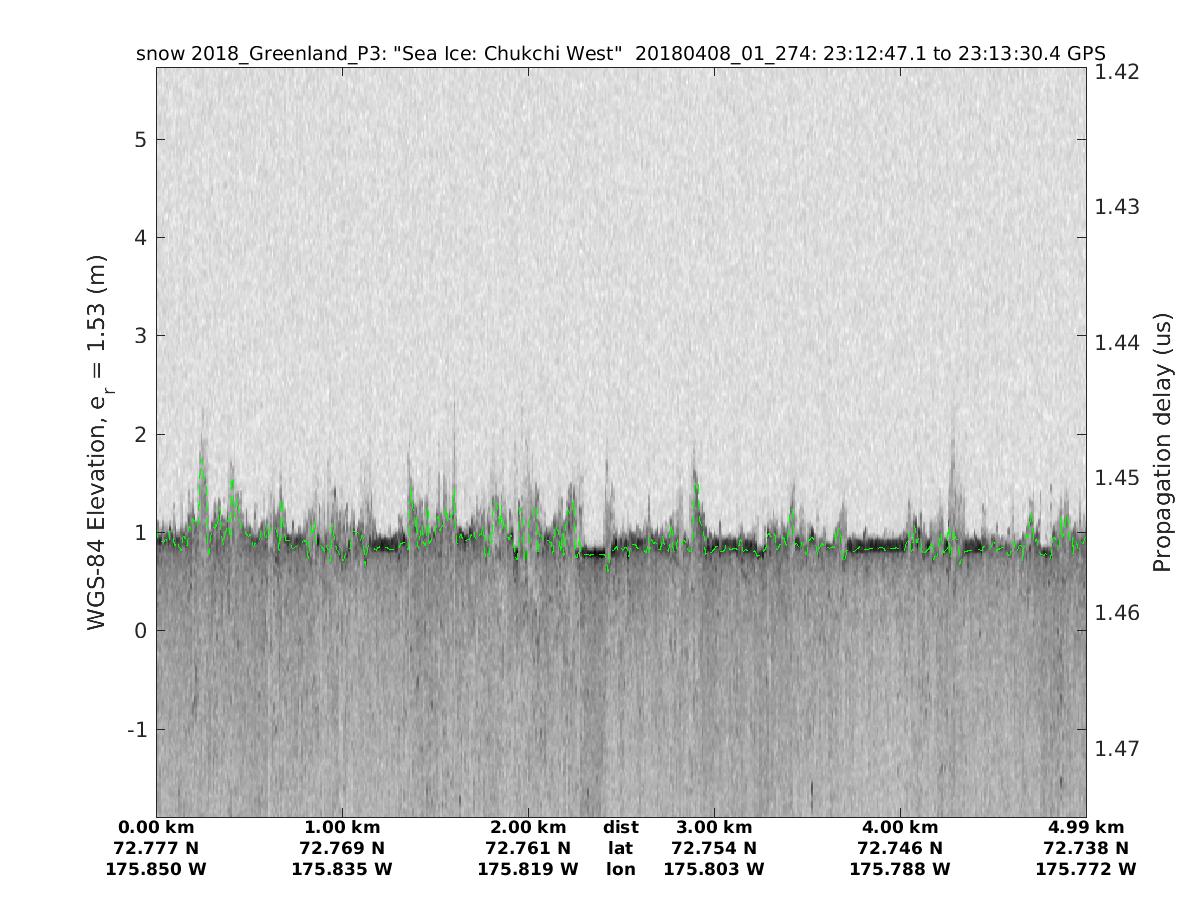The height and width of the screenshot is (900, 1200).
Task: Select the 0.00 km distance tick label
Action: pyautogui.click(x=156, y=827)
